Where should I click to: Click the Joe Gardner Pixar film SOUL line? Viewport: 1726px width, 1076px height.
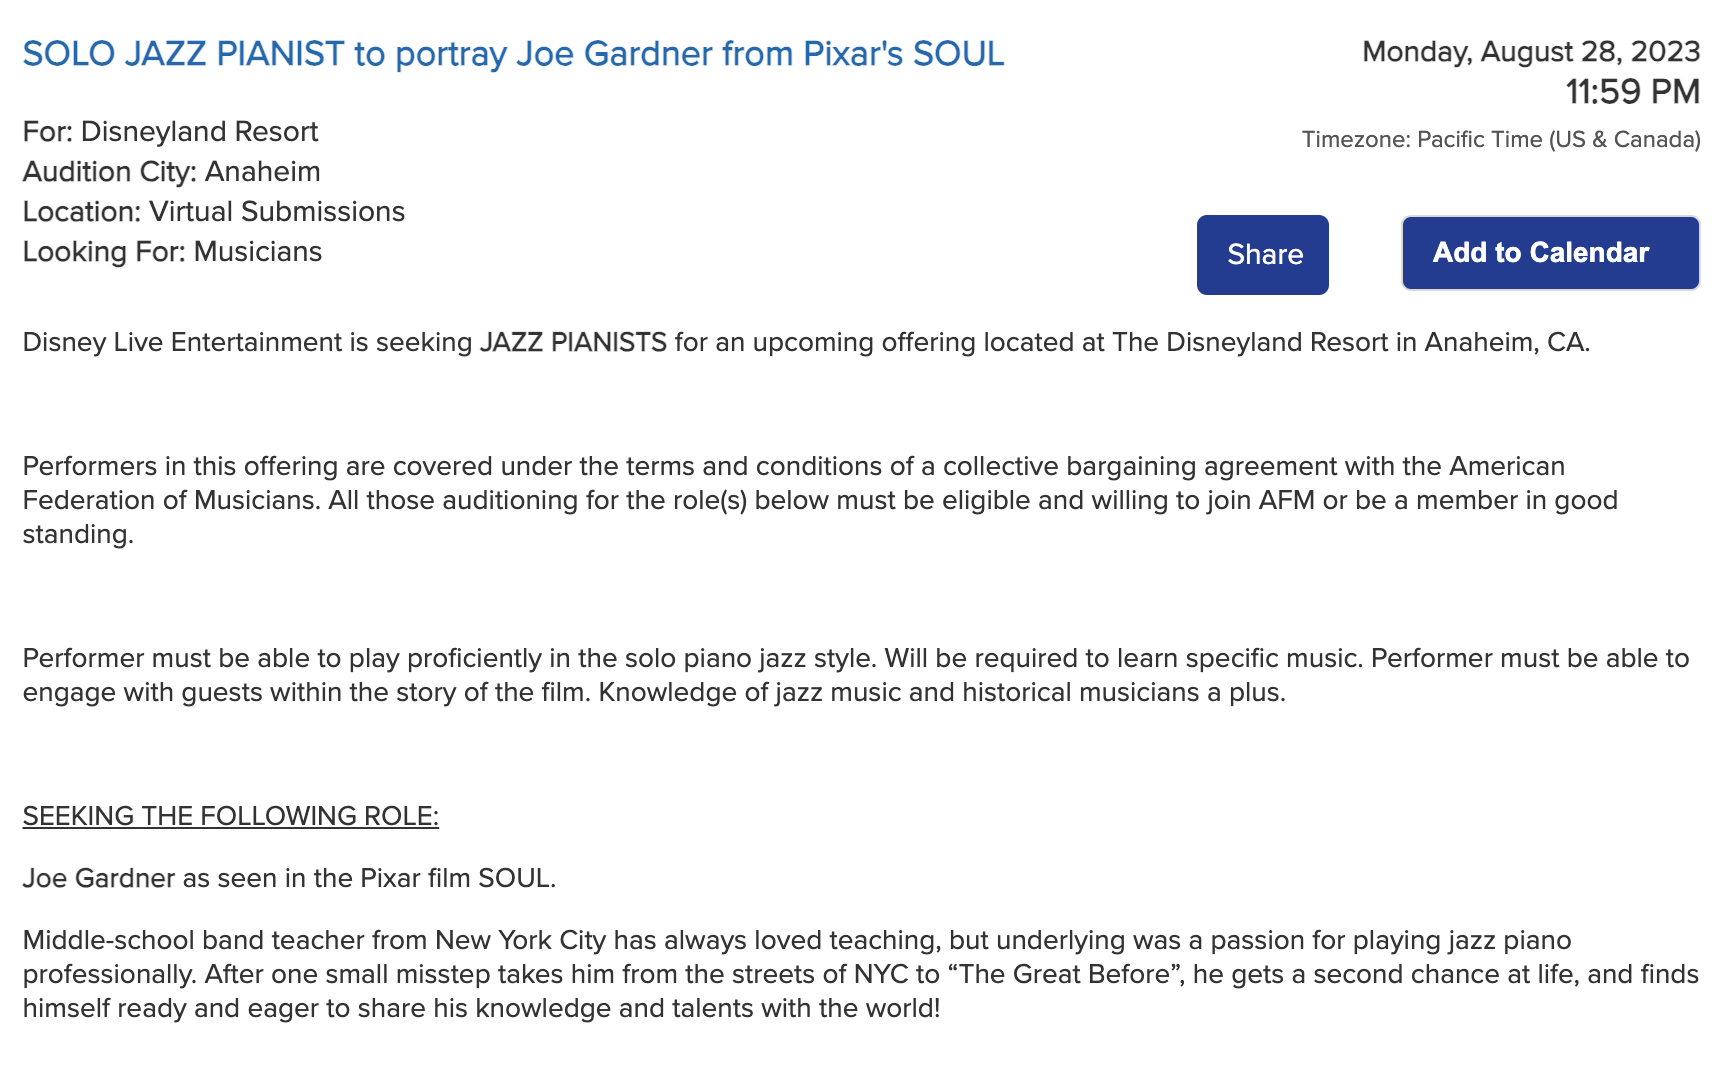tap(289, 879)
